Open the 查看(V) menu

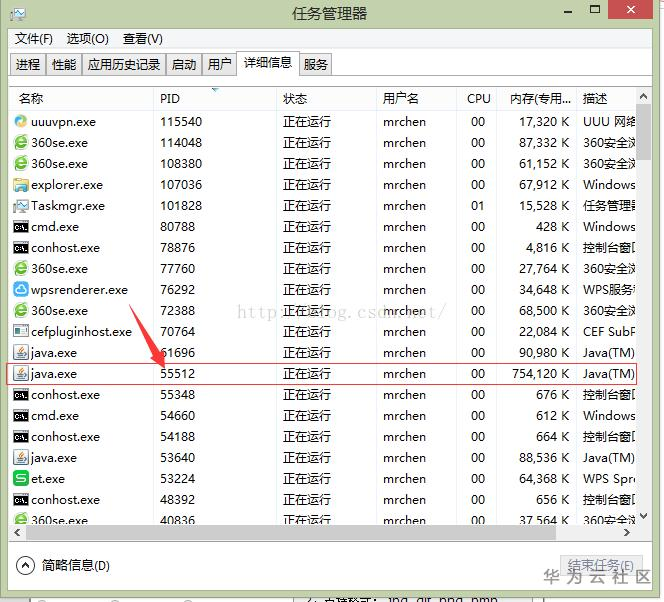143,39
